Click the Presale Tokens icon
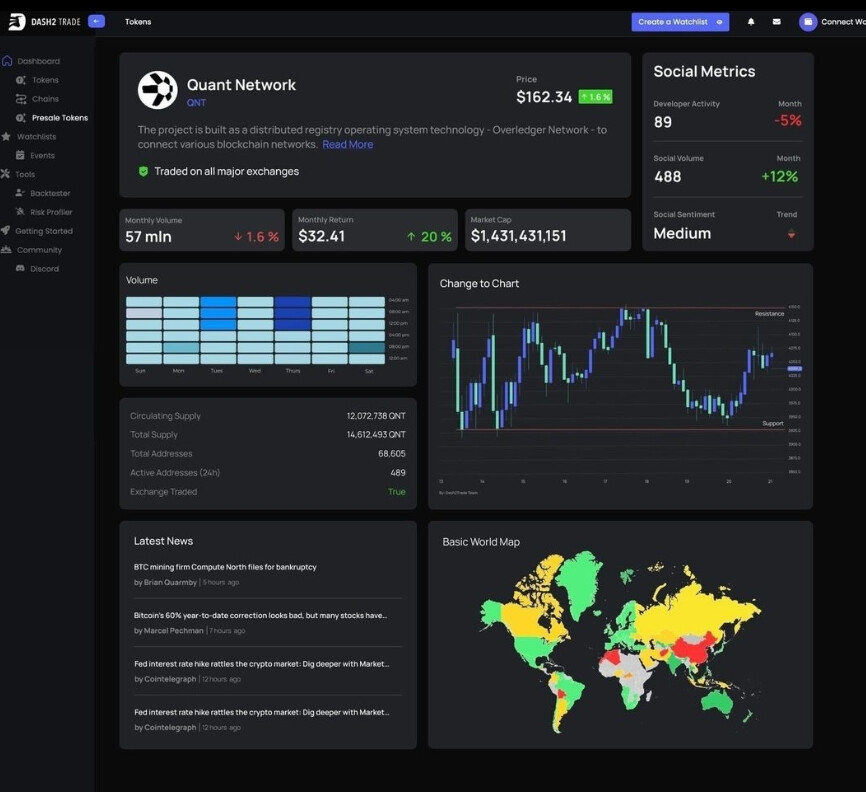 pyautogui.click(x=21, y=118)
